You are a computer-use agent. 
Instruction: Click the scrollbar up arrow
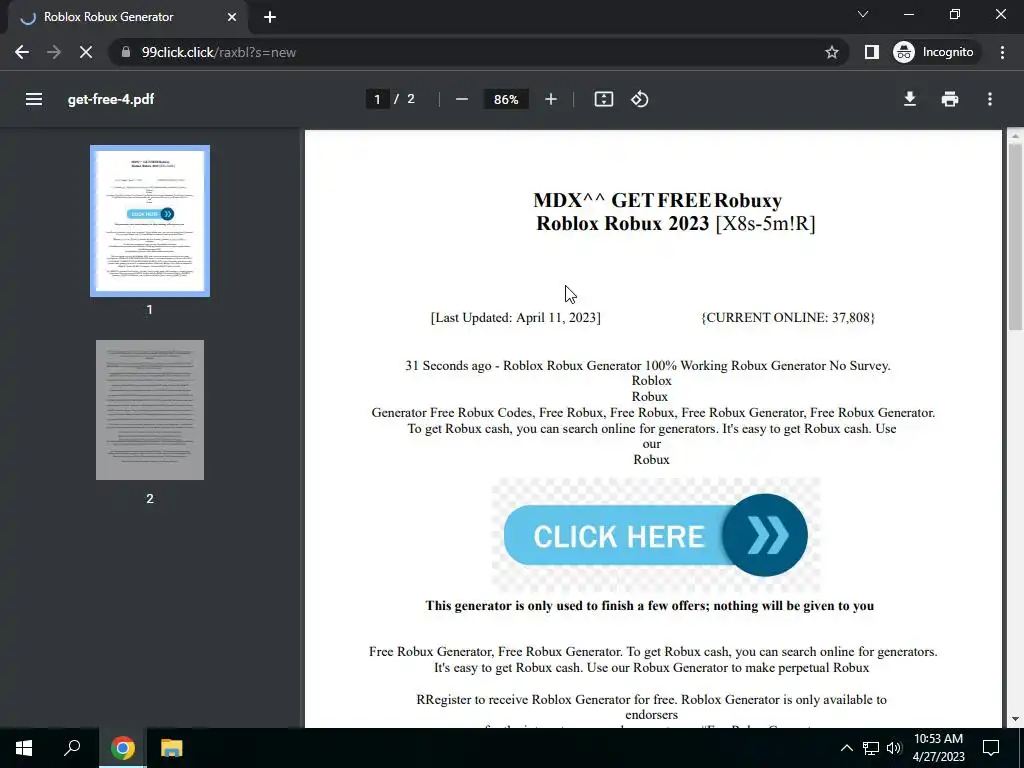(x=1014, y=136)
